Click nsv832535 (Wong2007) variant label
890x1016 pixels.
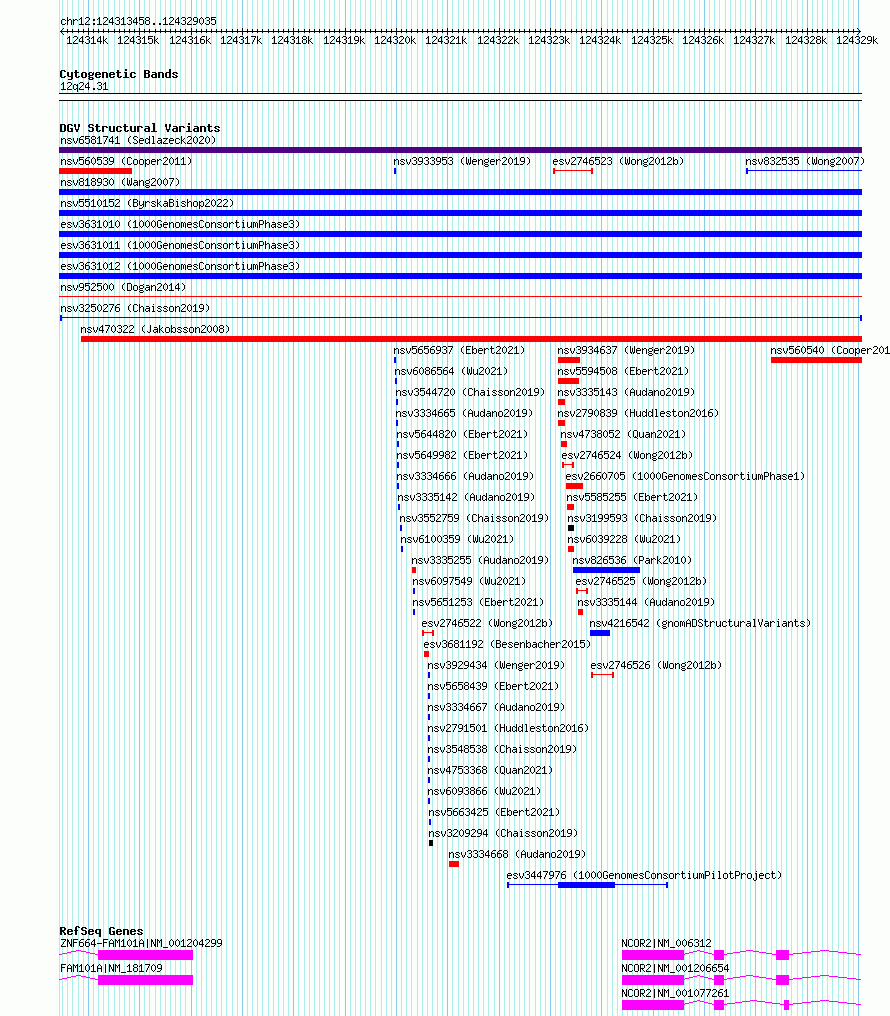804,161
